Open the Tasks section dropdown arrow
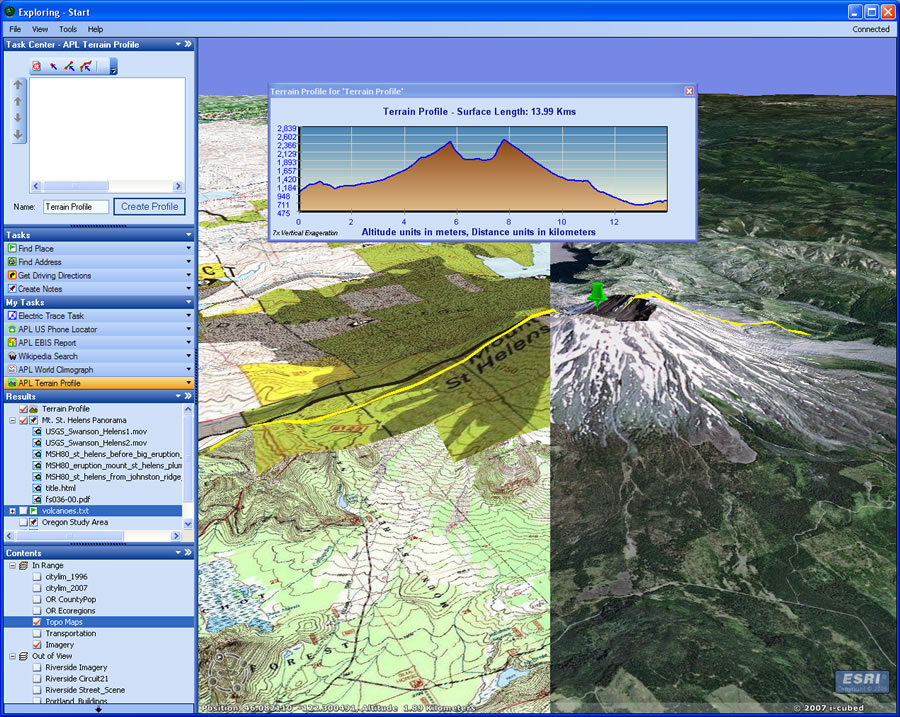Screen dimensions: 900x717 tap(188, 235)
